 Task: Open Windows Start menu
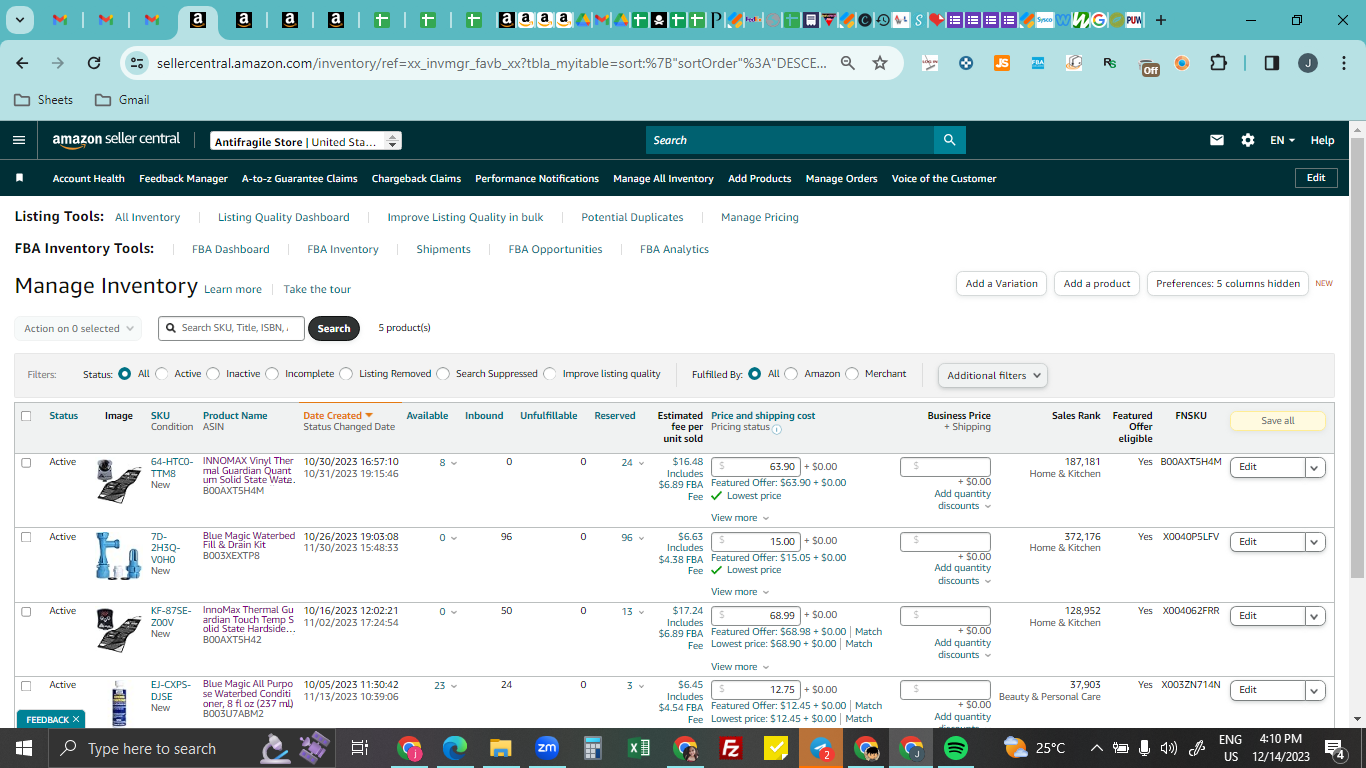[23, 748]
